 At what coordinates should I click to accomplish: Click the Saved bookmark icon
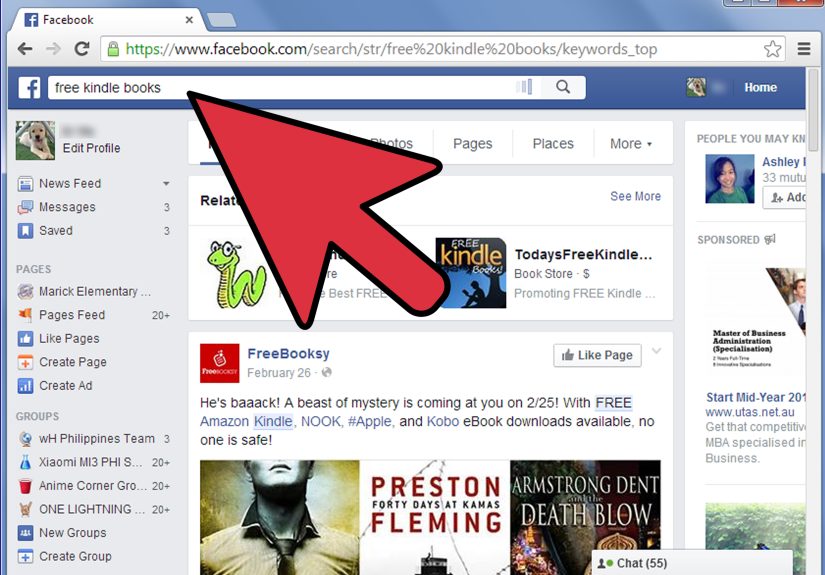click(x=25, y=230)
